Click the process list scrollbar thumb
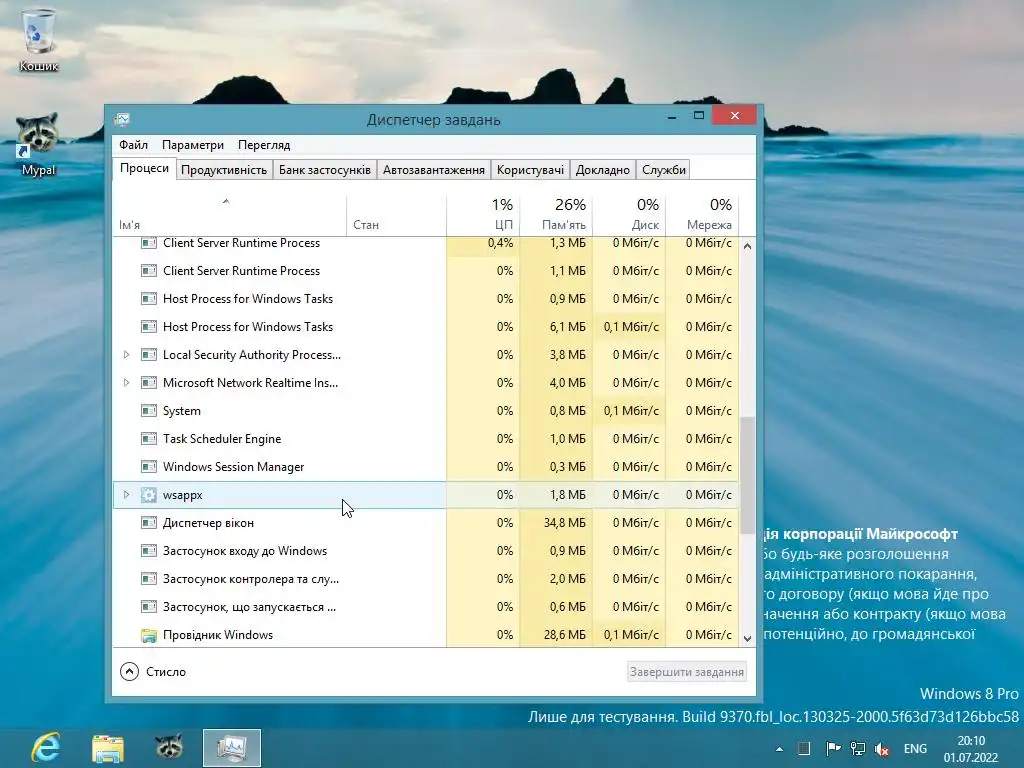This screenshot has height=768, width=1024. tap(748, 475)
